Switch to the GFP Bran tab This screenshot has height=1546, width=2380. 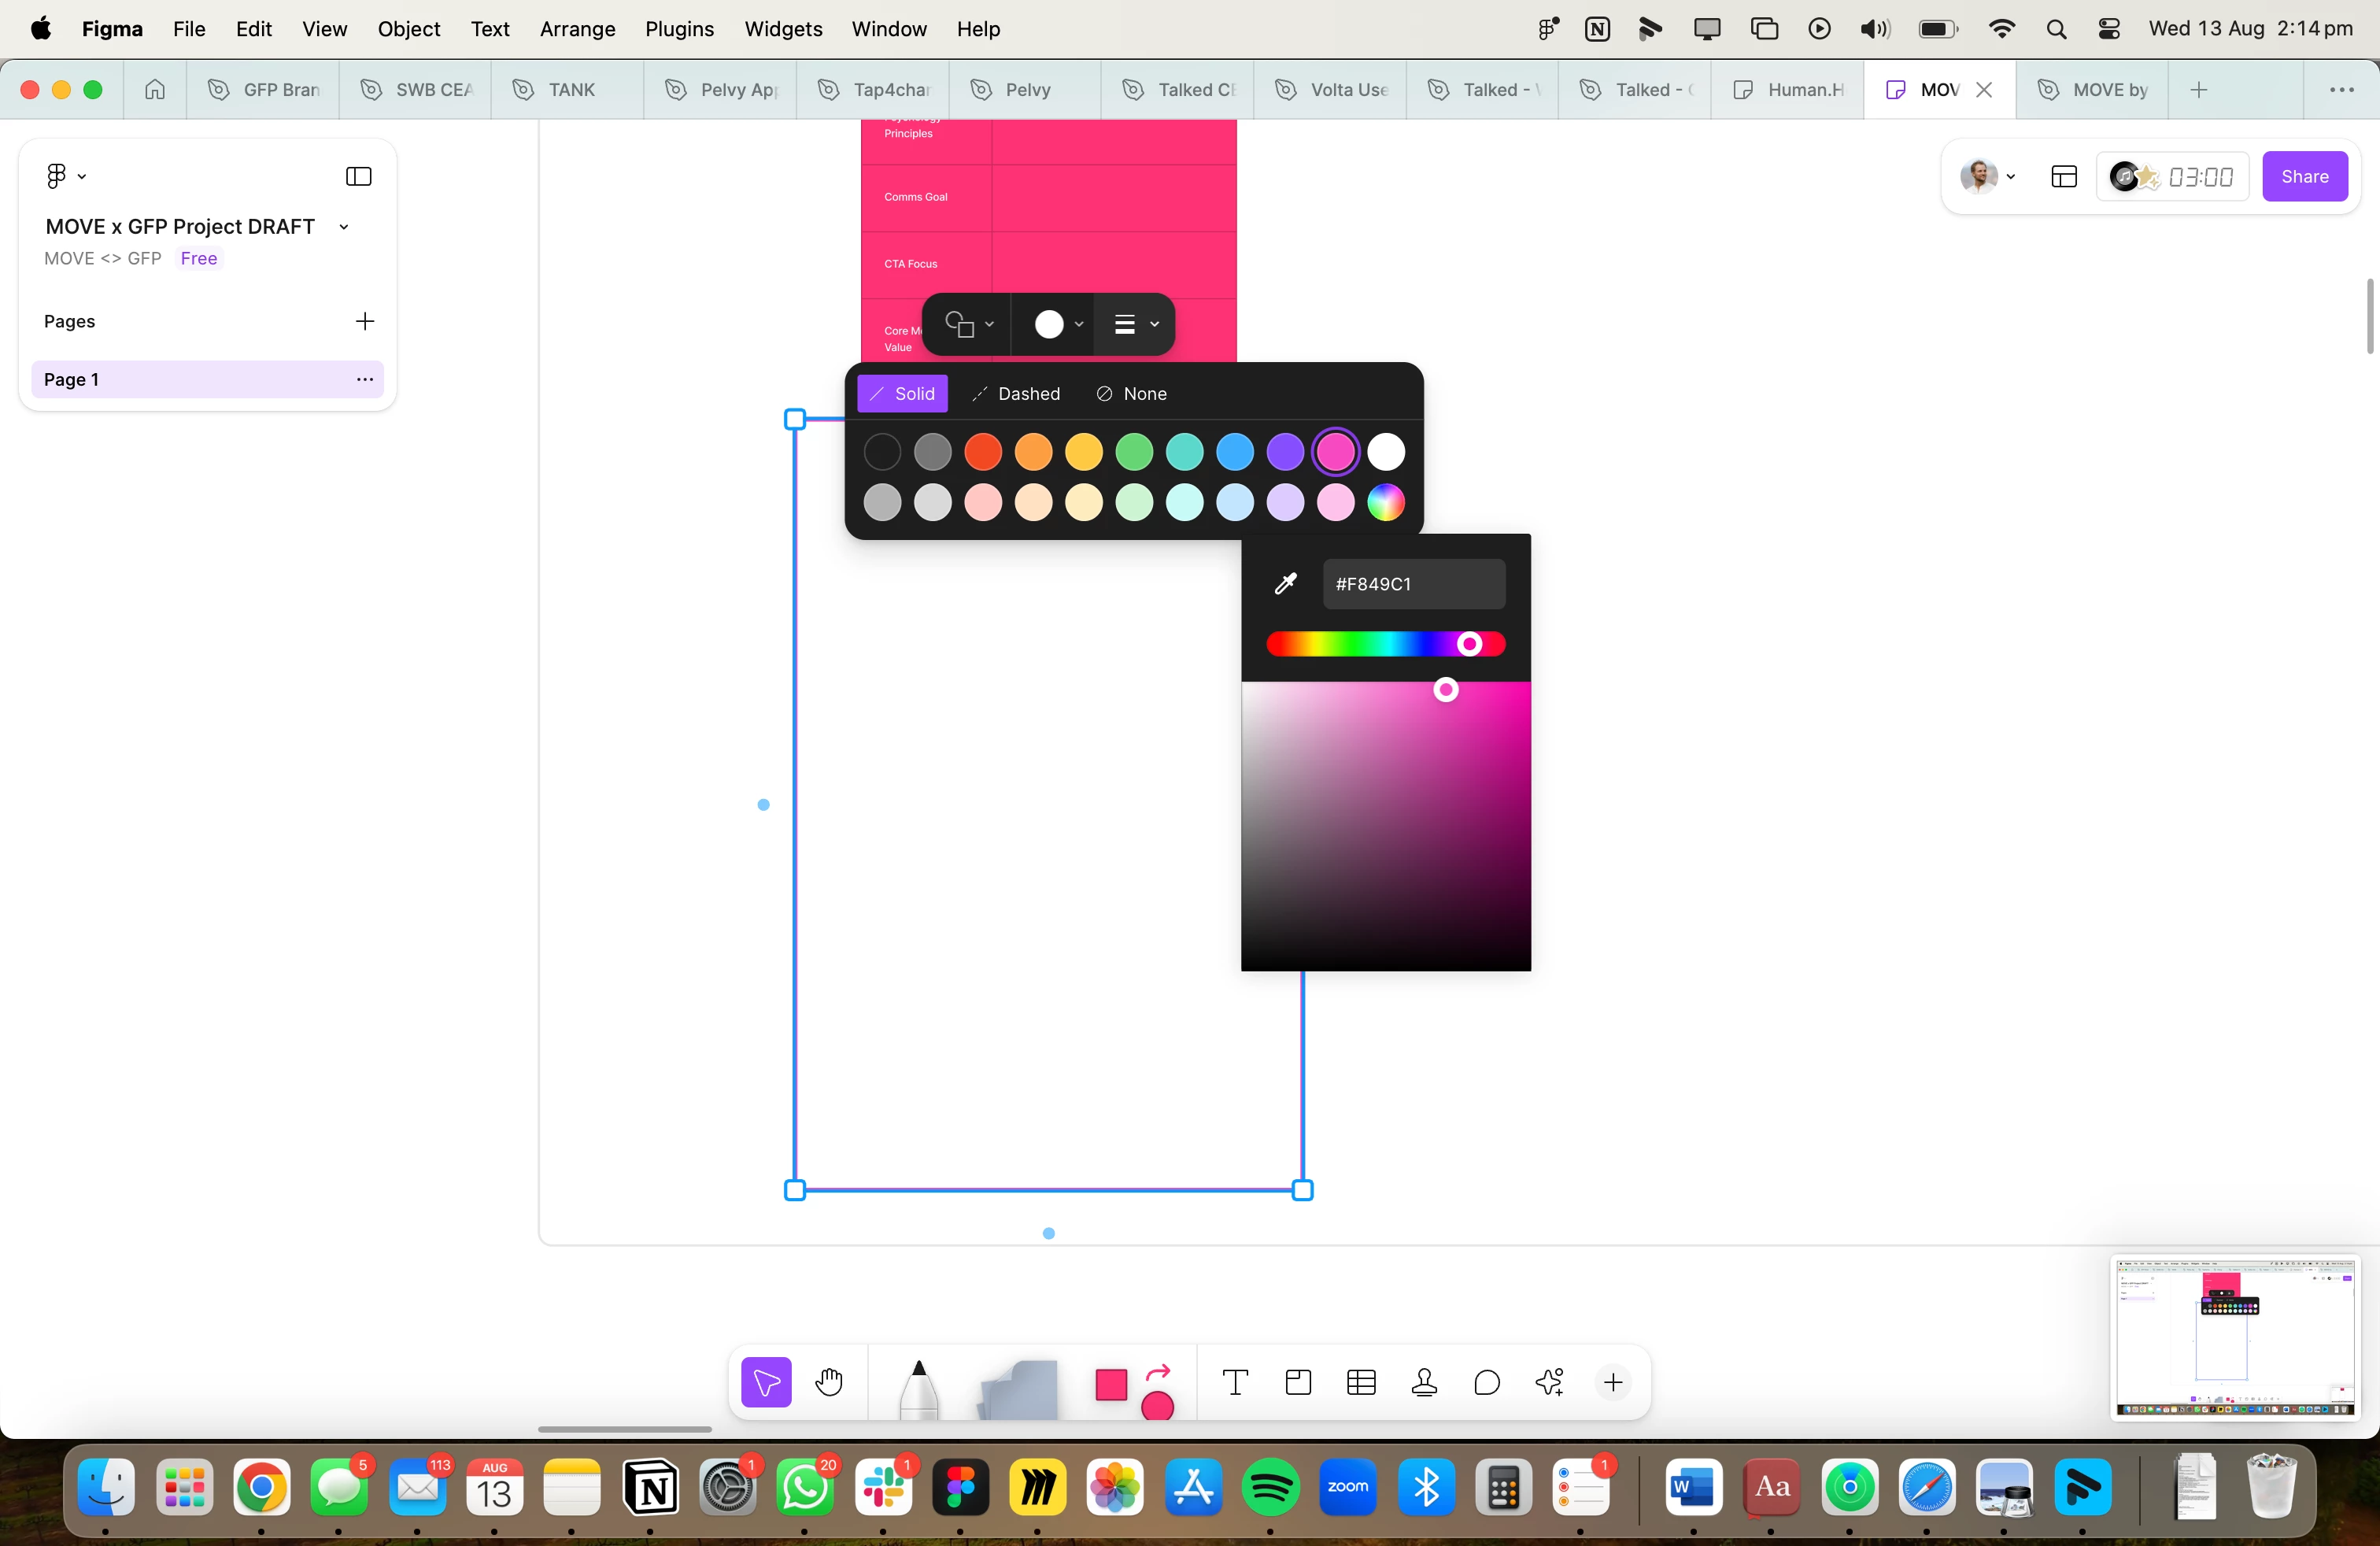(262, 89)
